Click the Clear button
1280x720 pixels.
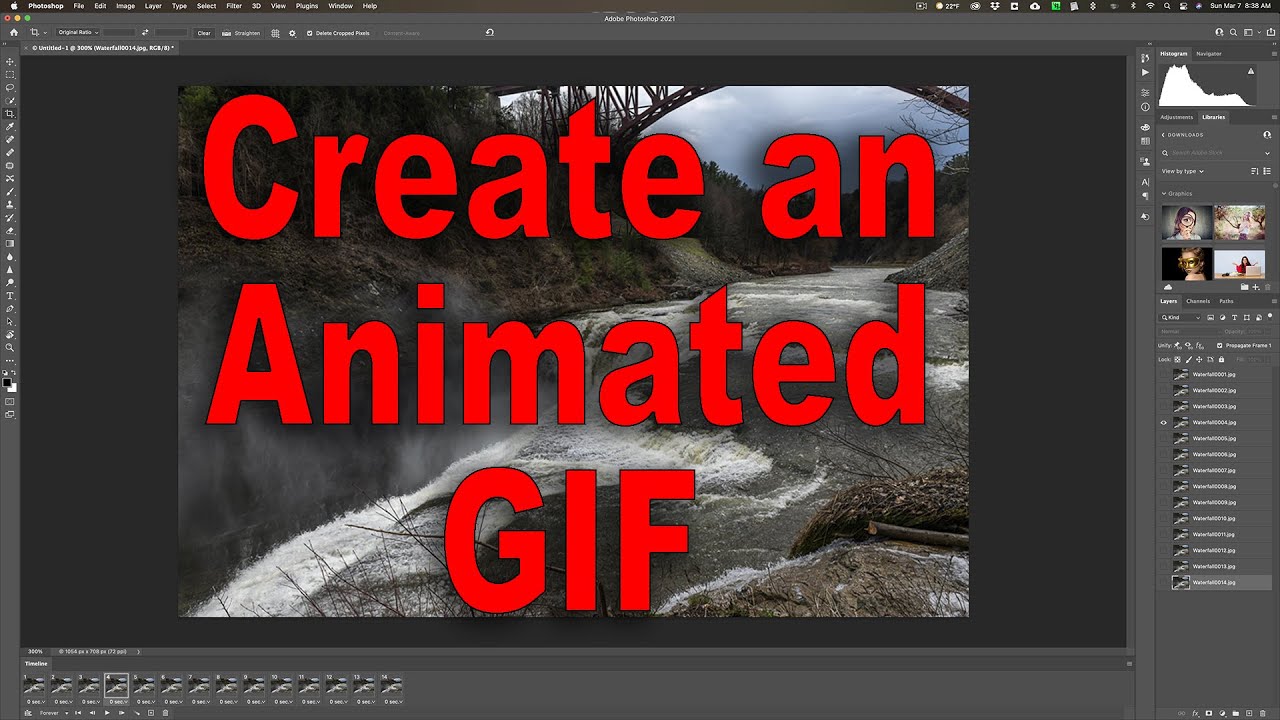[204, 33]
